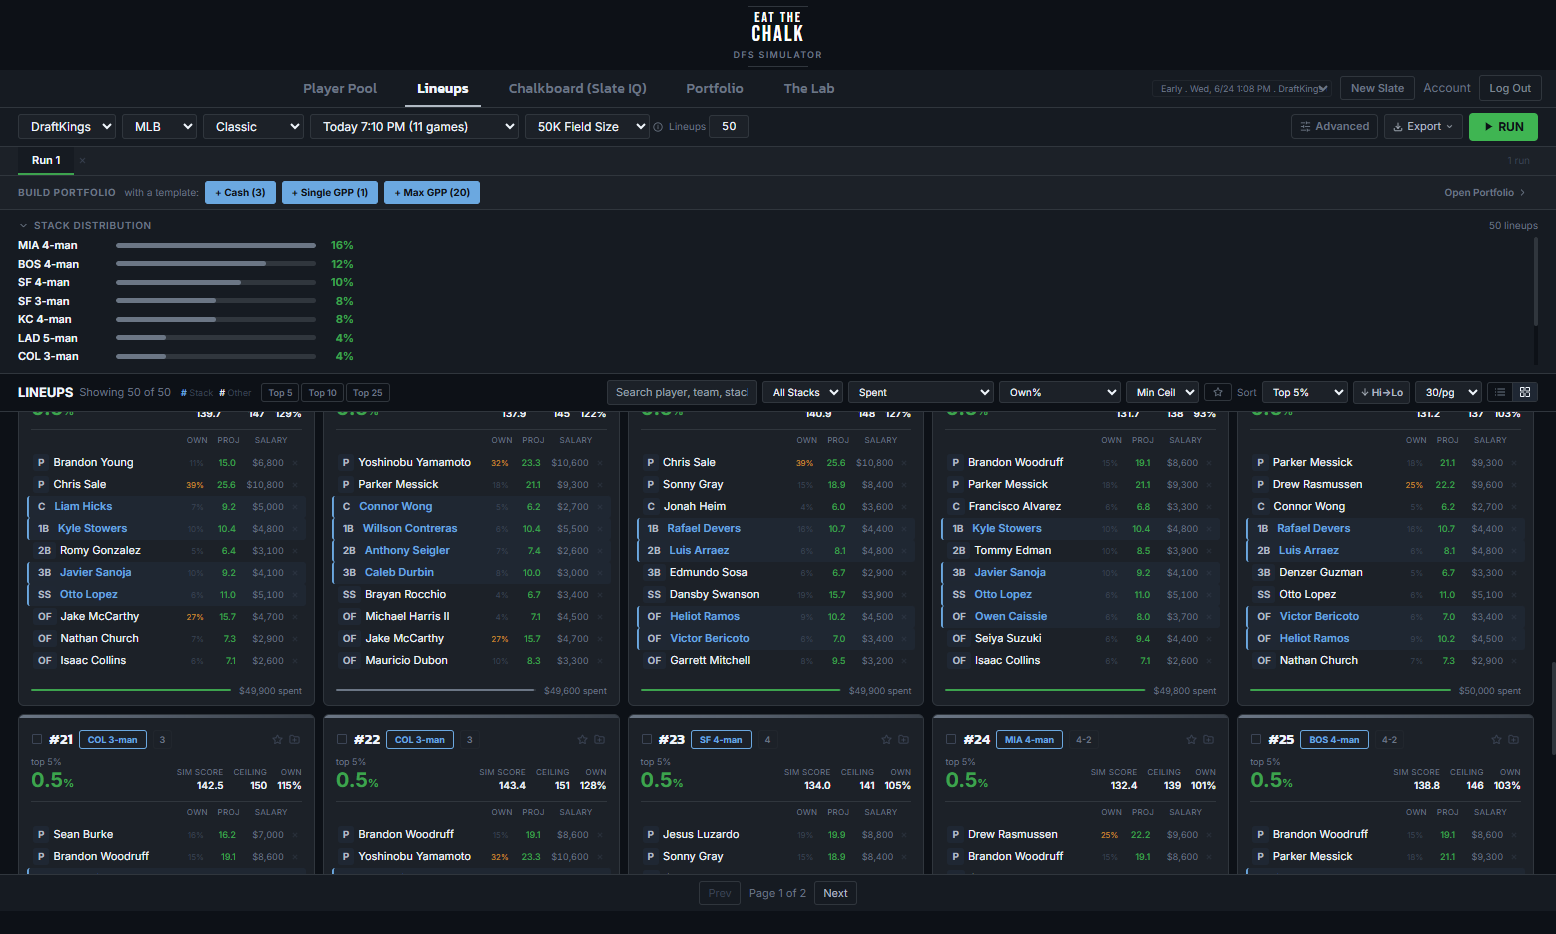The image size is (1556, 934).
Task: Add lineup #22 to portfolio folder
Action: (x=600, y=740)
